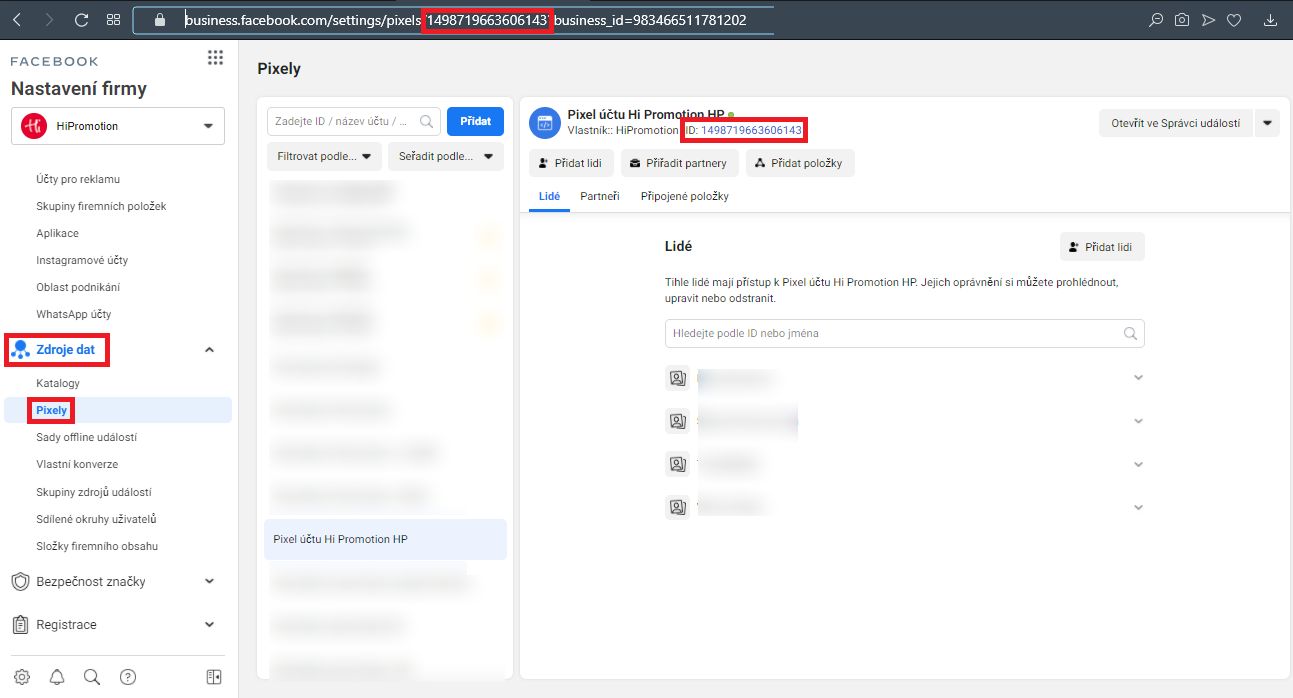Open Skupiny zdrojů událostí
This screenshot has height=698, width=1293.
coord(94,492)
